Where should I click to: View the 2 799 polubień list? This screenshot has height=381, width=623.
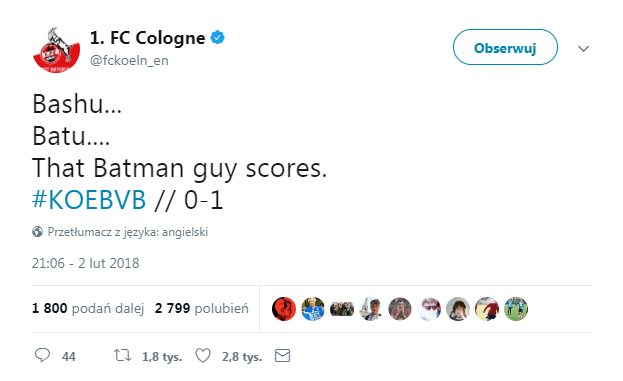click(x=202, y=308)
